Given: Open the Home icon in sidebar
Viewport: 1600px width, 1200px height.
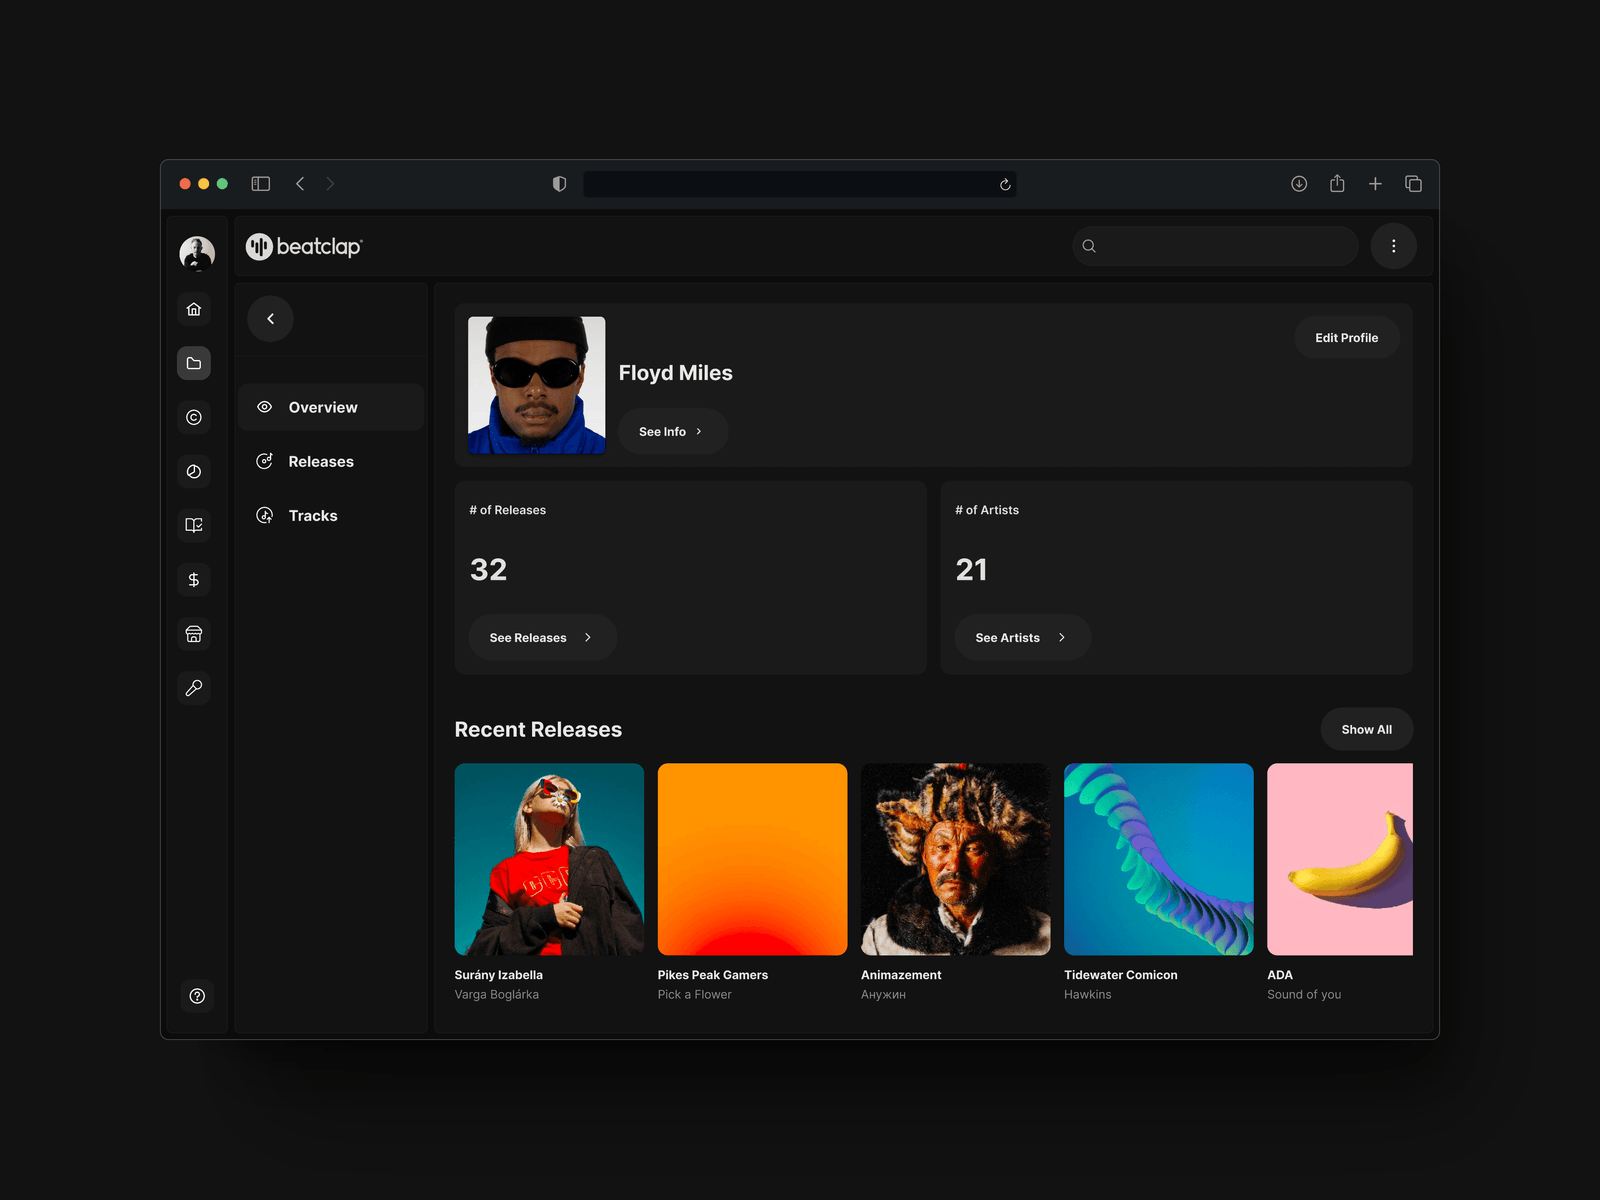Looking at the screenshot, I should click(x=194, y=309).
